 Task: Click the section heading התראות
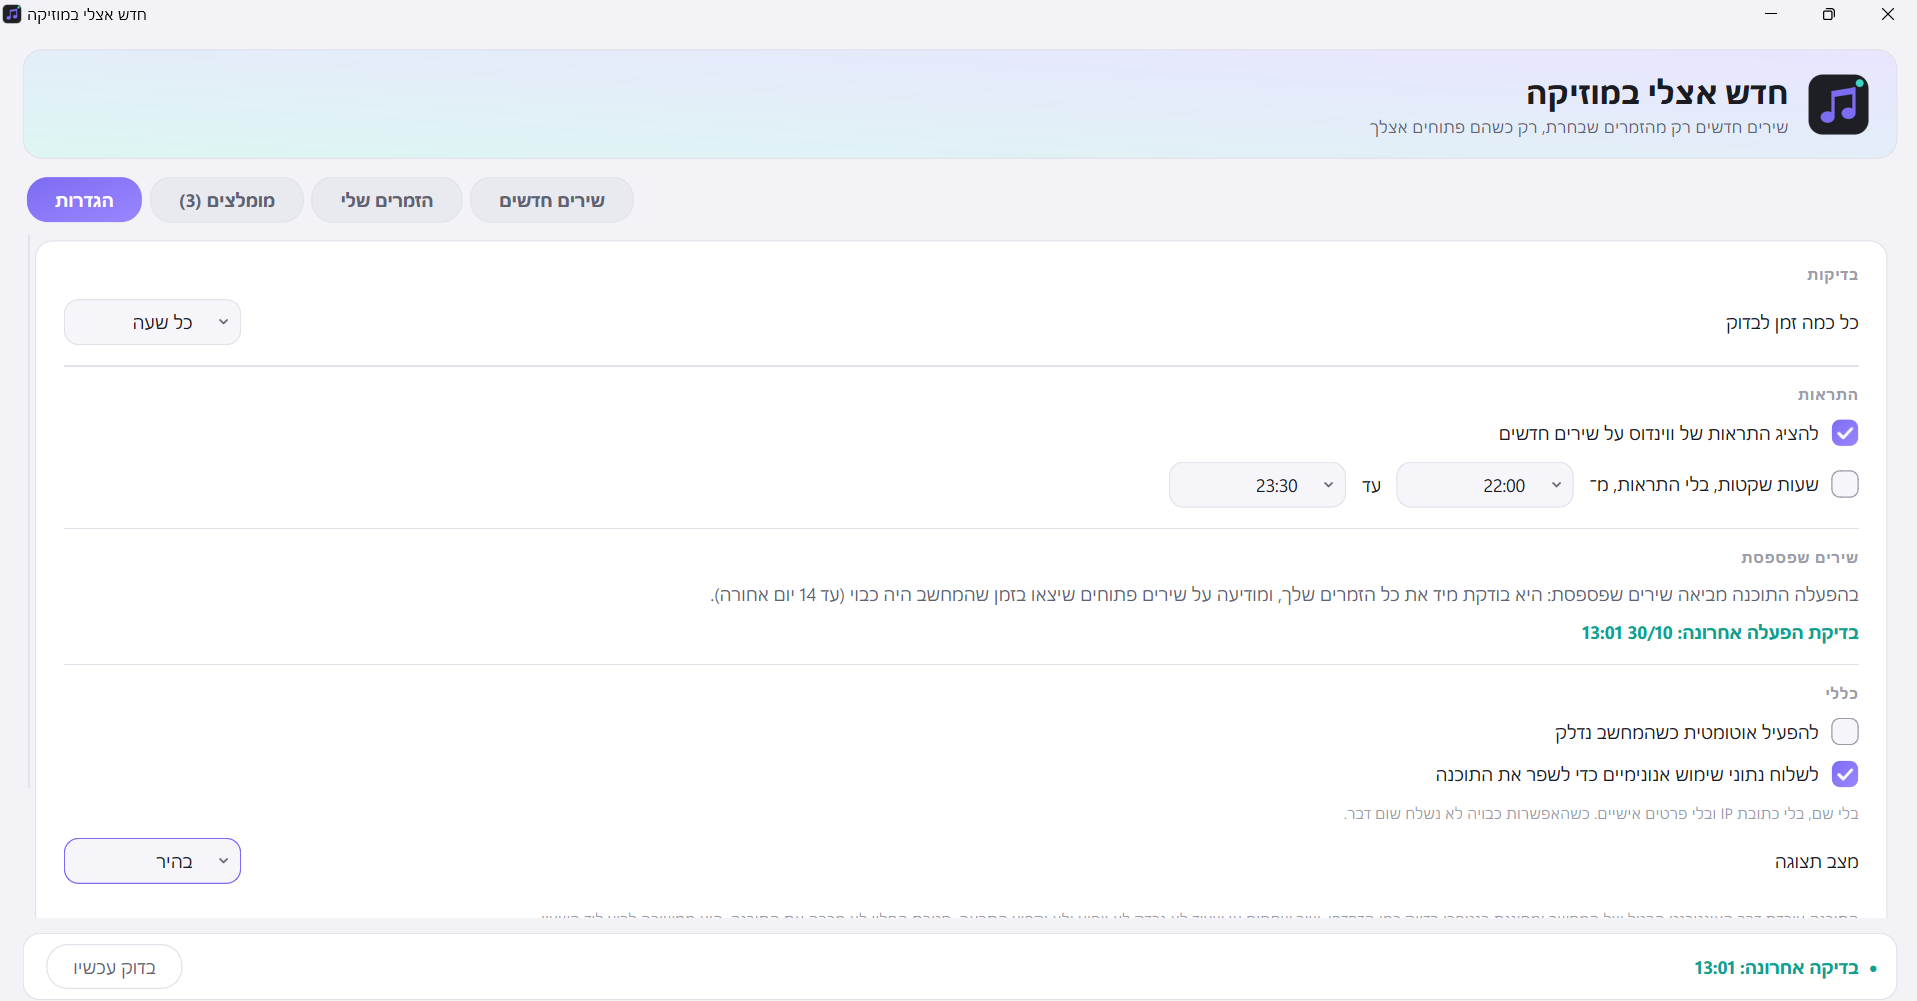1828,395
